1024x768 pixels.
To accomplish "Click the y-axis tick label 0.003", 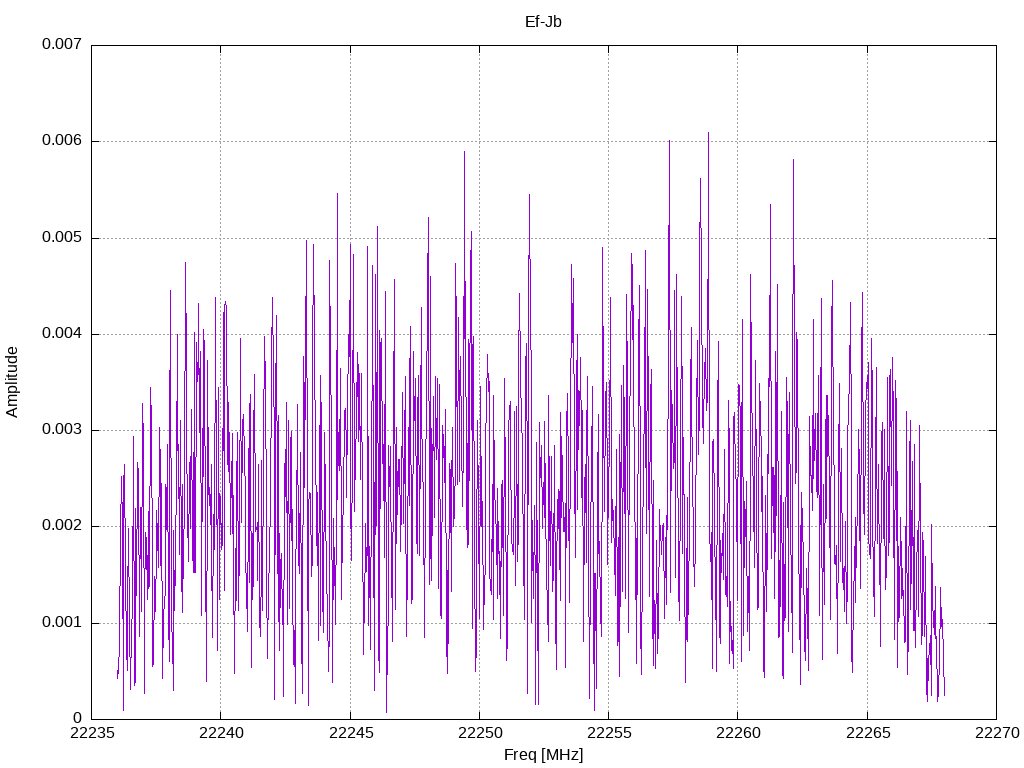I will tap(62, 429).
